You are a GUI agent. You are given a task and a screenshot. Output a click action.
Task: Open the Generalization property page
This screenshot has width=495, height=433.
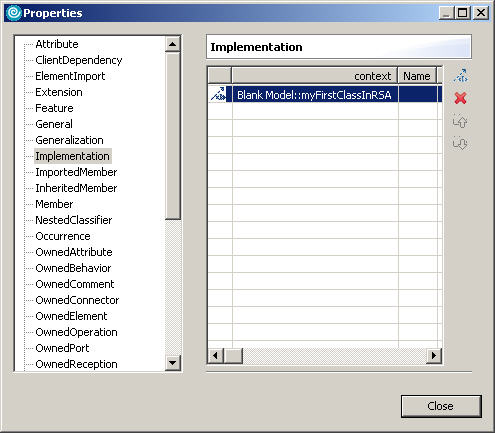click(69, 140)
